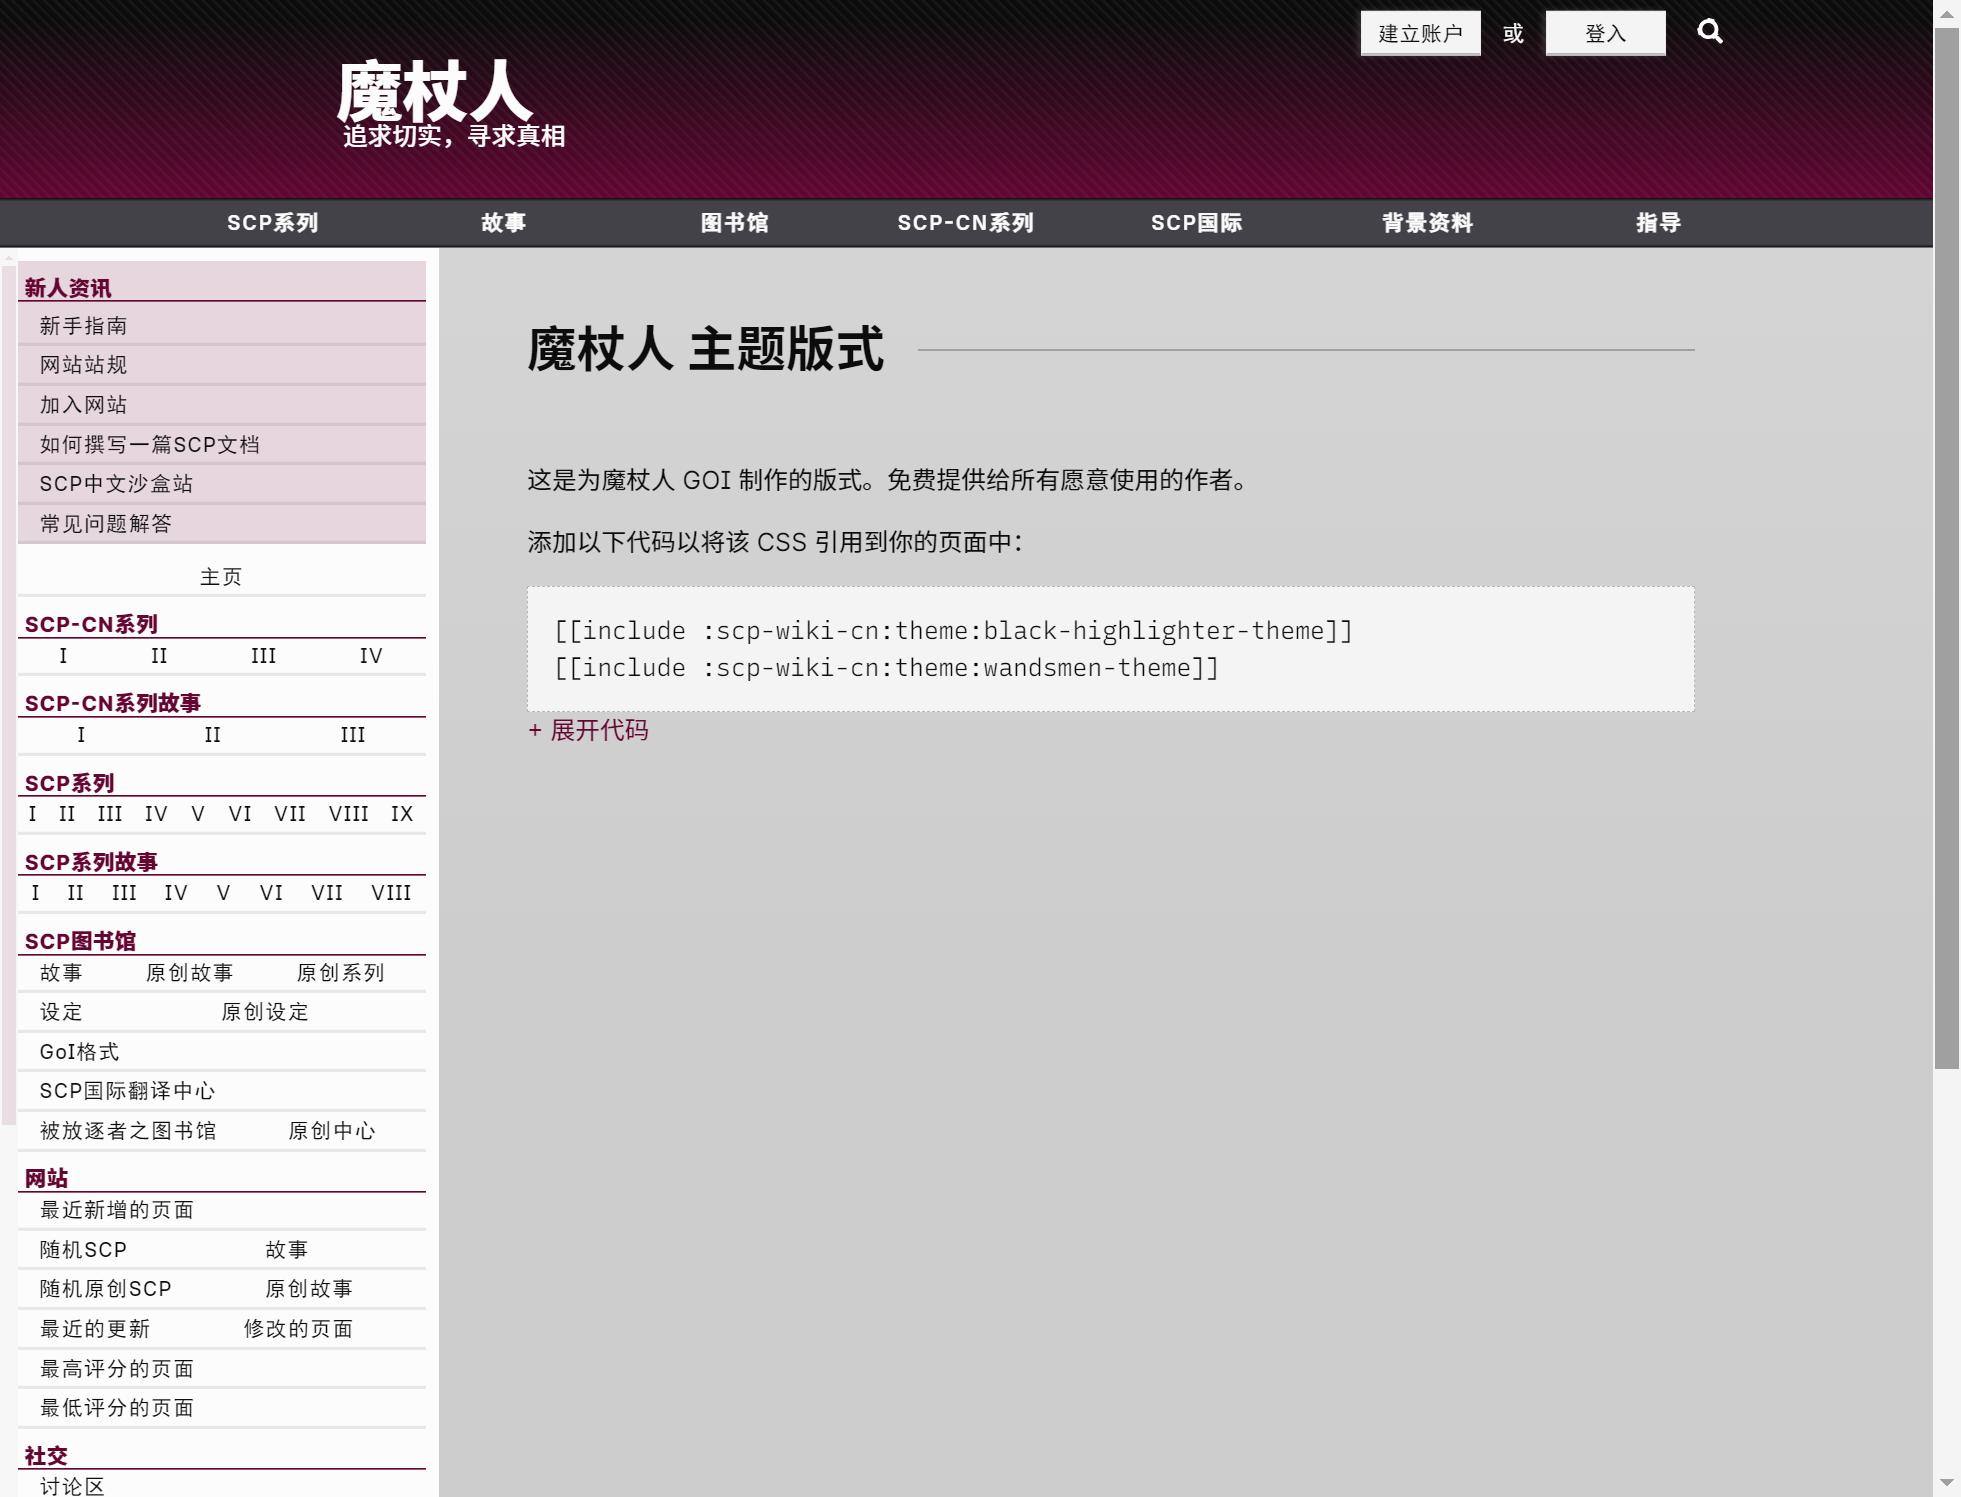Click the page scrollbar down arrow
Image resolution: width=1961 pixels, height=1497 pixels.
point(1946,1482)
